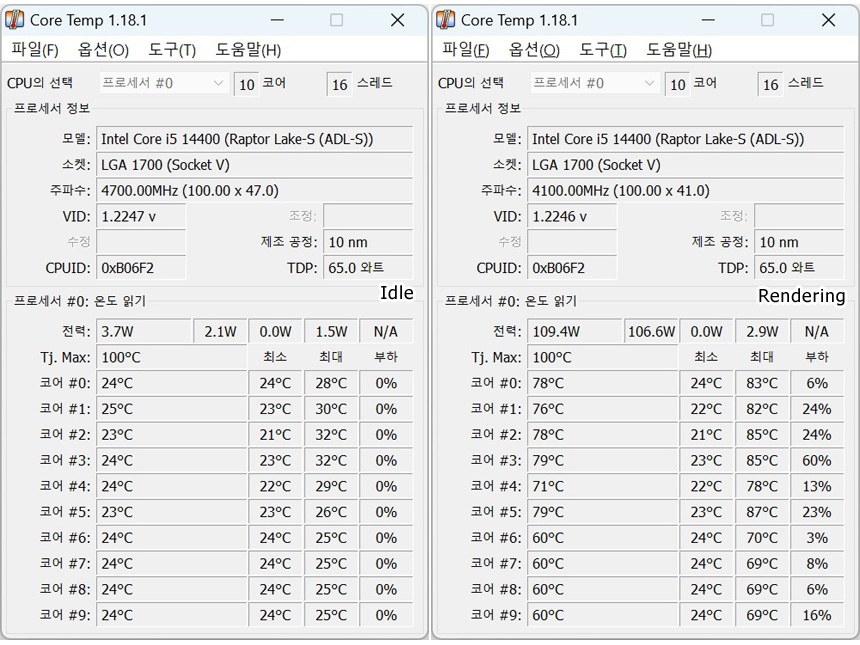Click the 2.1W power value
This screenshot has width=860, height=645.
pyautogui.click(x=220, y=332)
